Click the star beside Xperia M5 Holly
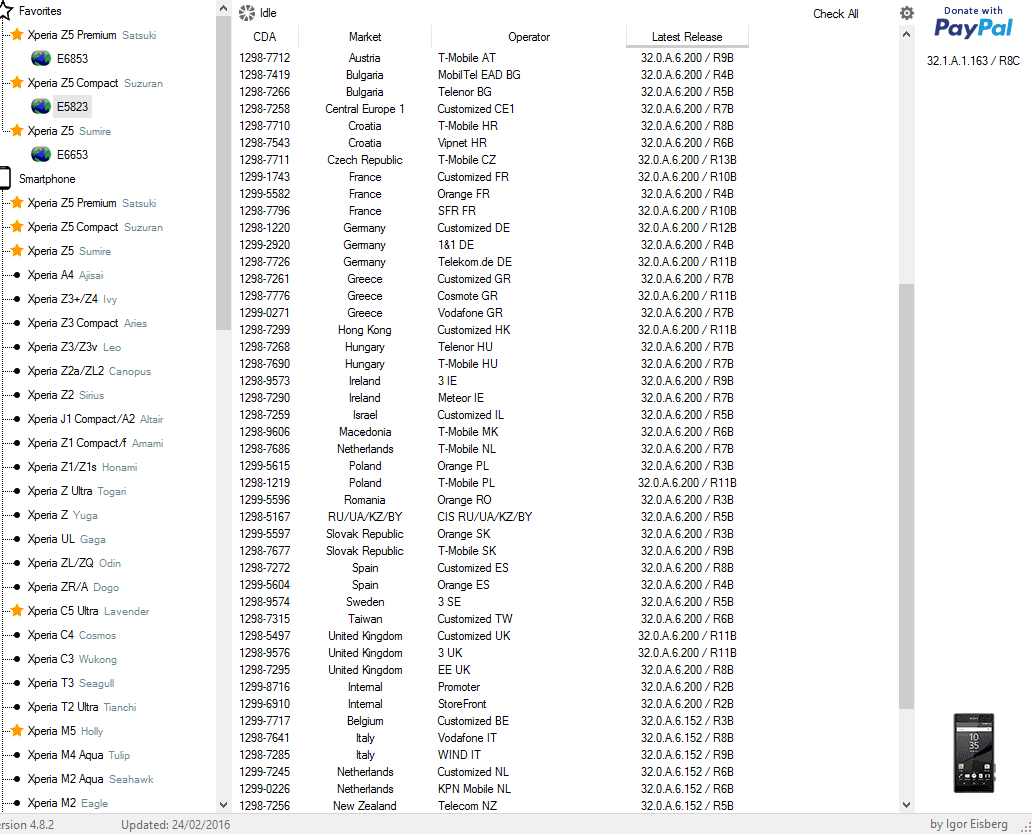Viewport: 1032px width, 835px height. coord(17,731)
